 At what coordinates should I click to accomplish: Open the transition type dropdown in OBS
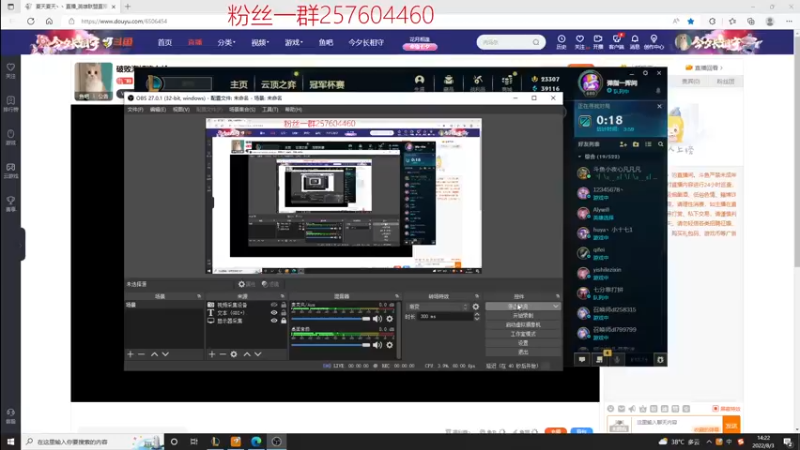pos(438,307)
